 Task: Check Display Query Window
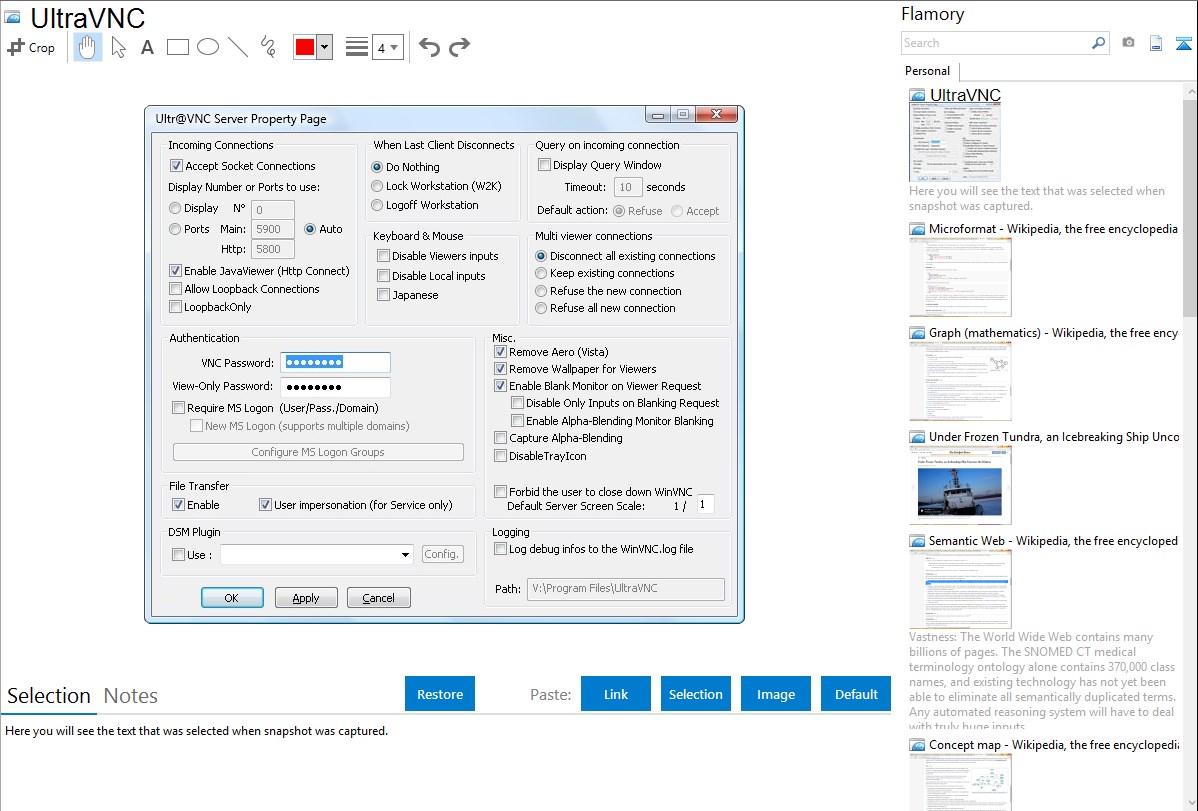(x=545, y=165)
